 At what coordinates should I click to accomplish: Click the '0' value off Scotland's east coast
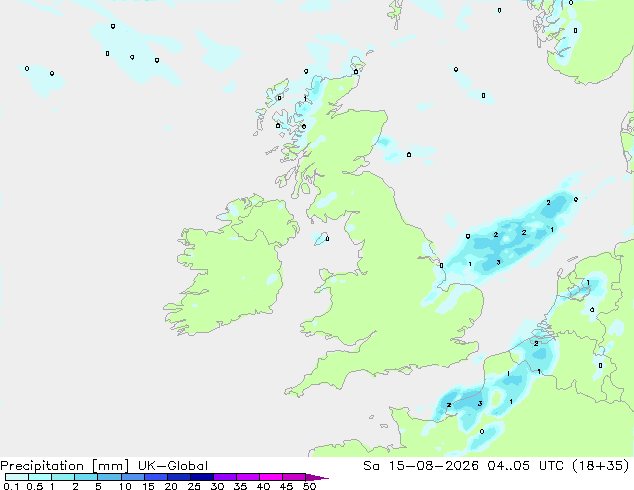(x=409, y=154)
